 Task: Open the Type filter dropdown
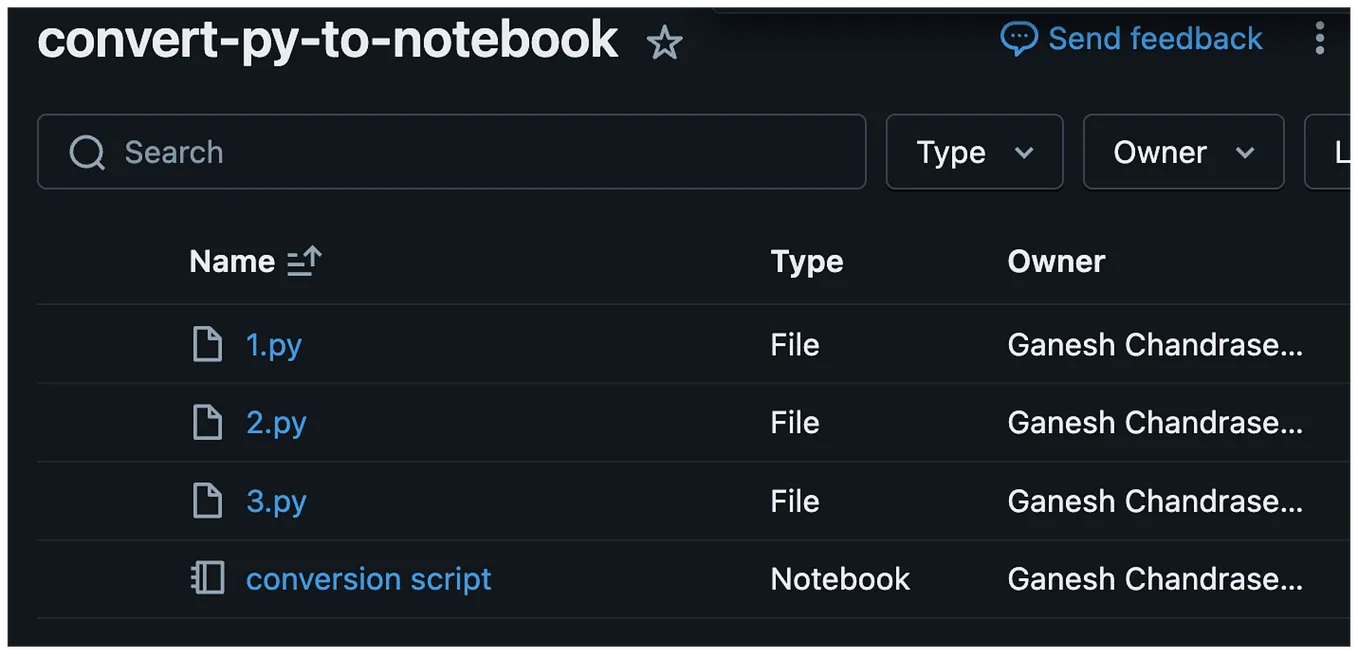974,152
